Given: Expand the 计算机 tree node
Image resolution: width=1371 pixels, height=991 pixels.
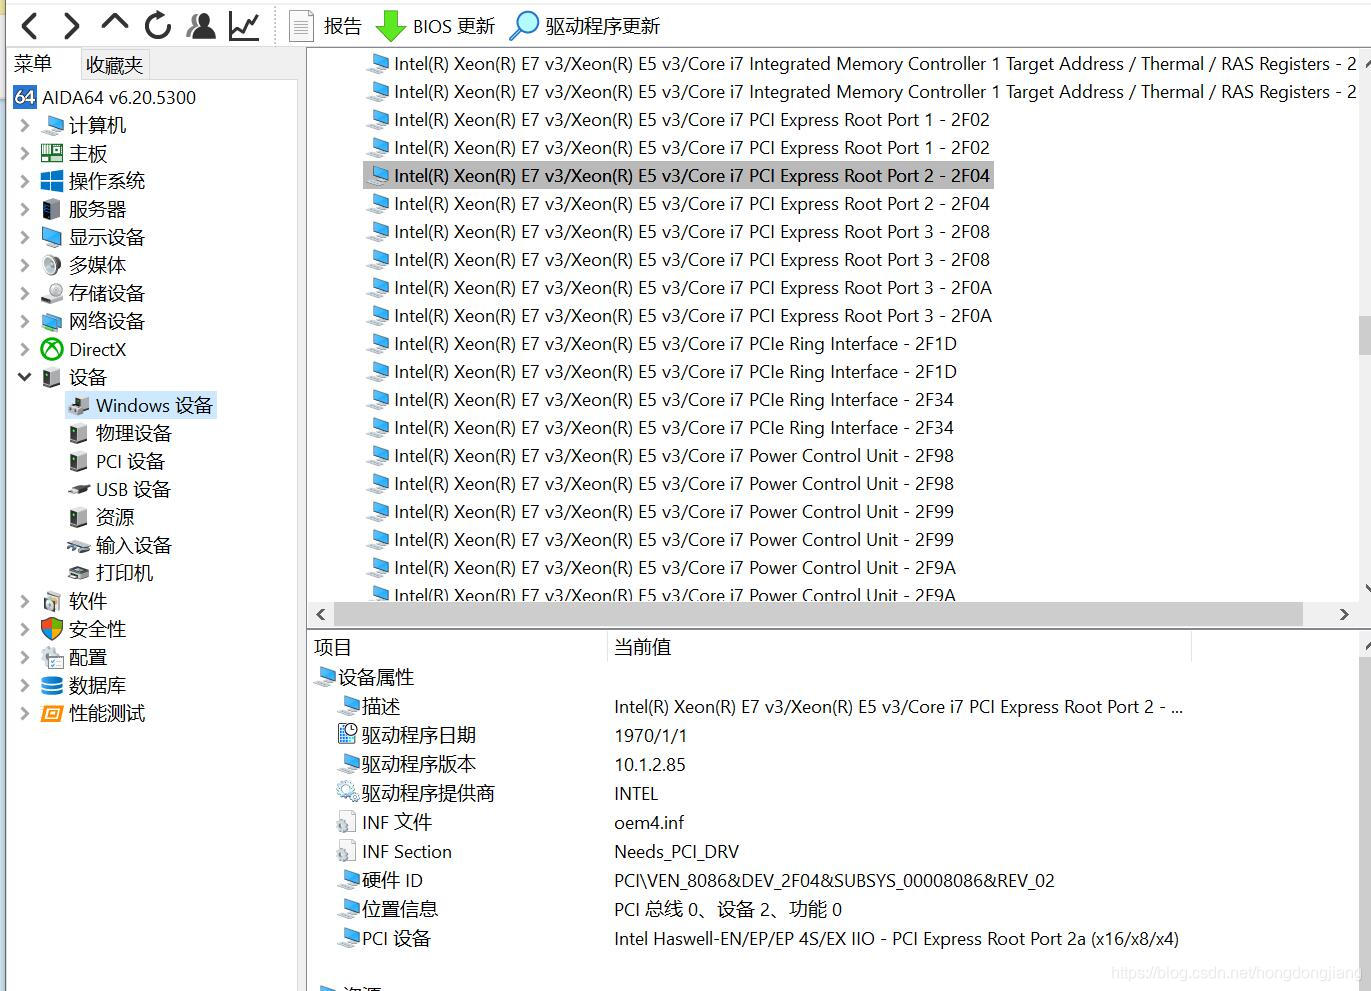Looking at the screenshot, I should pyautogui.click(x=25, y=125).
